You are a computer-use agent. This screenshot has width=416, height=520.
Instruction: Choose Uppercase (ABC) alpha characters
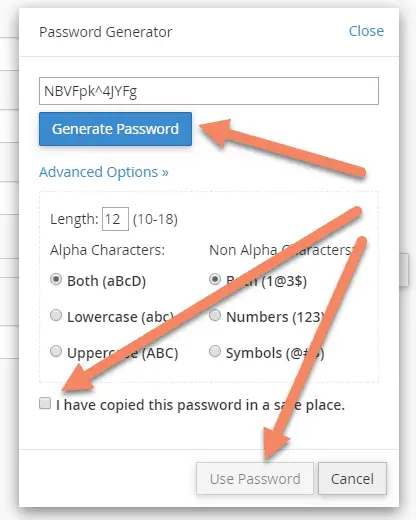coord(56,351)
